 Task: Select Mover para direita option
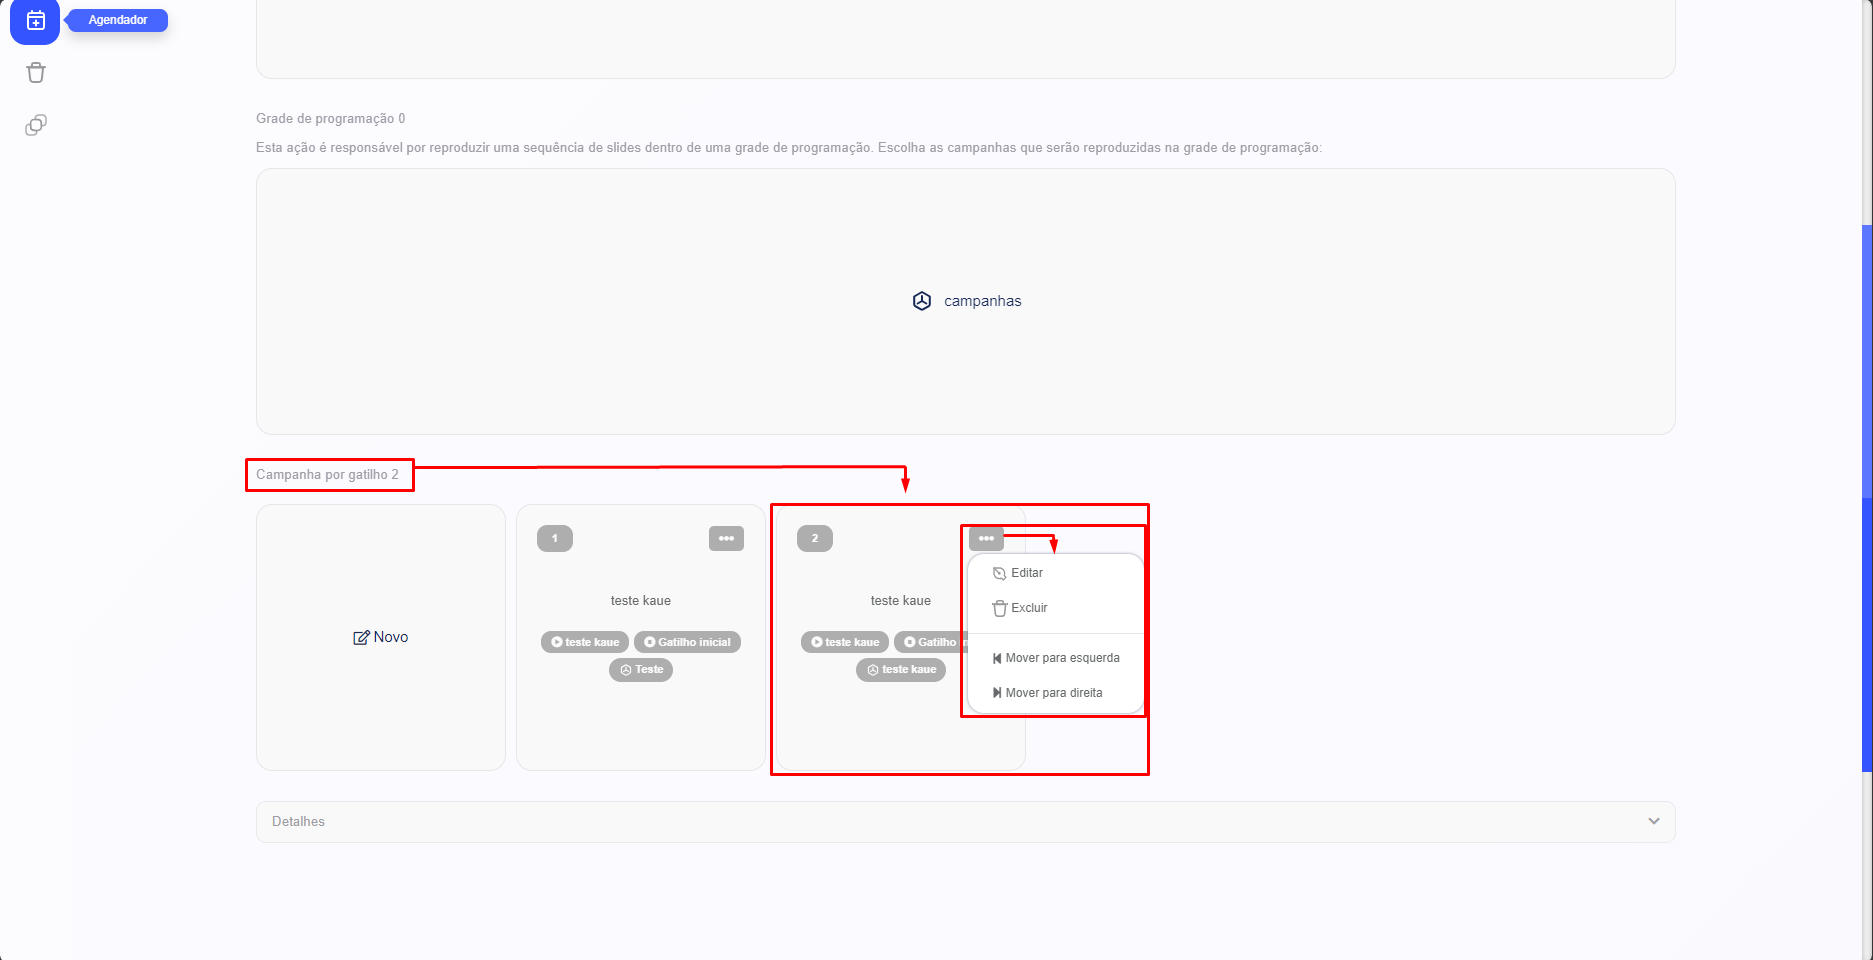[1054, 693]
